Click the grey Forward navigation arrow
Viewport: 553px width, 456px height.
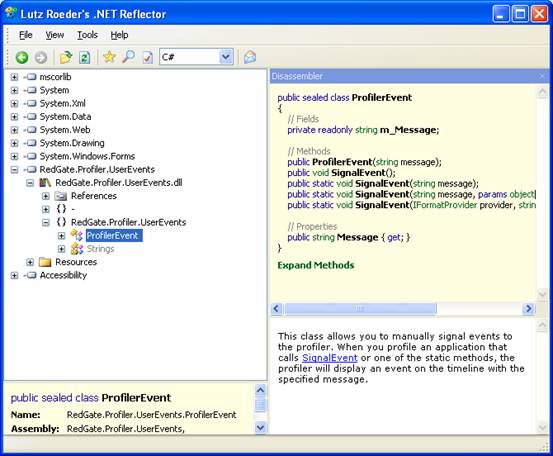[41, 57]
